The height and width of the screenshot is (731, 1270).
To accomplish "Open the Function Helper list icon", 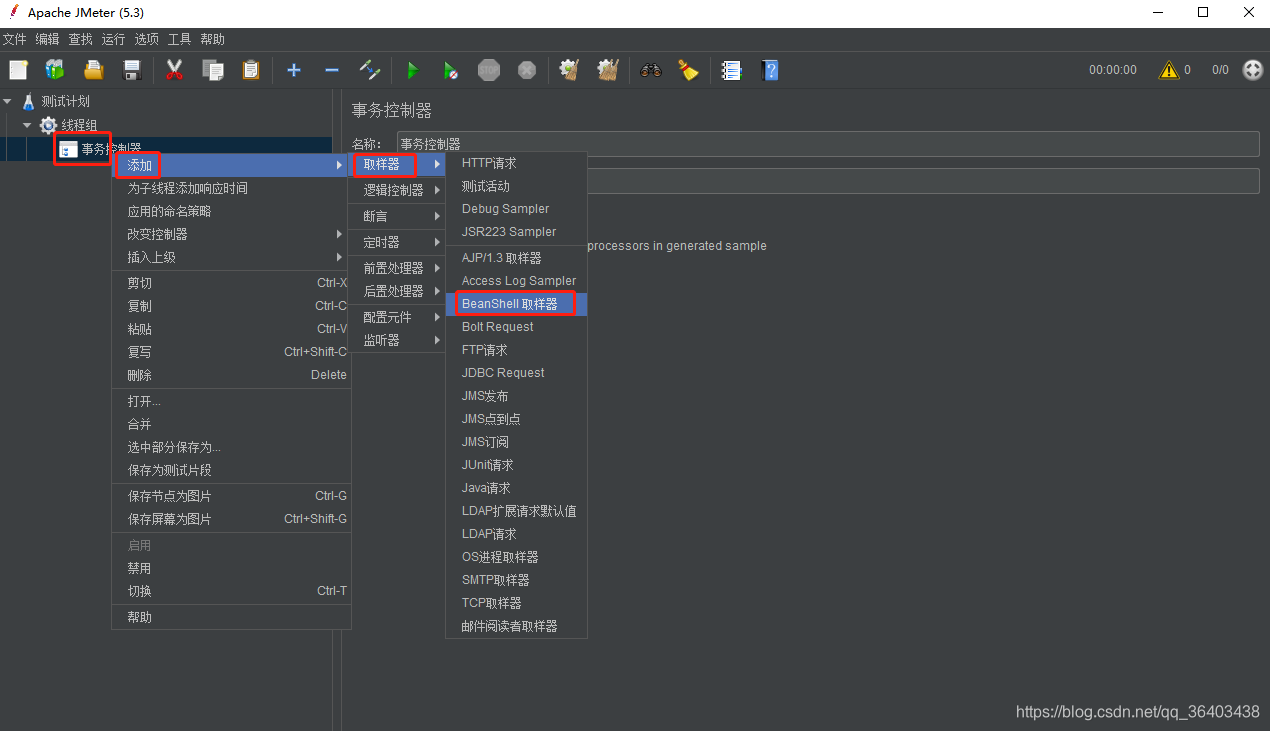I will [732, 70].
